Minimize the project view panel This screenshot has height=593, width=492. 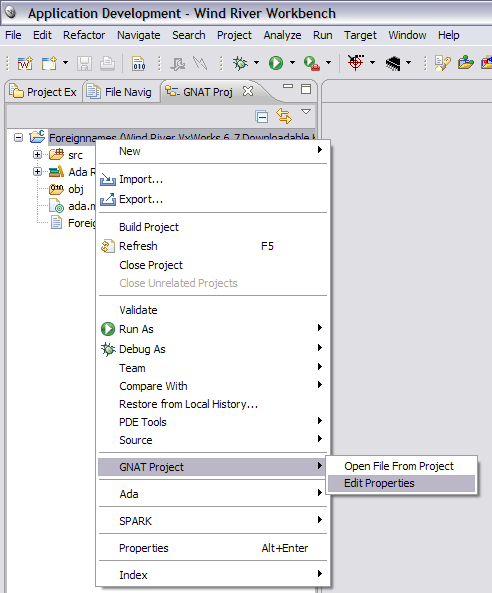click(x=288, y=87)
